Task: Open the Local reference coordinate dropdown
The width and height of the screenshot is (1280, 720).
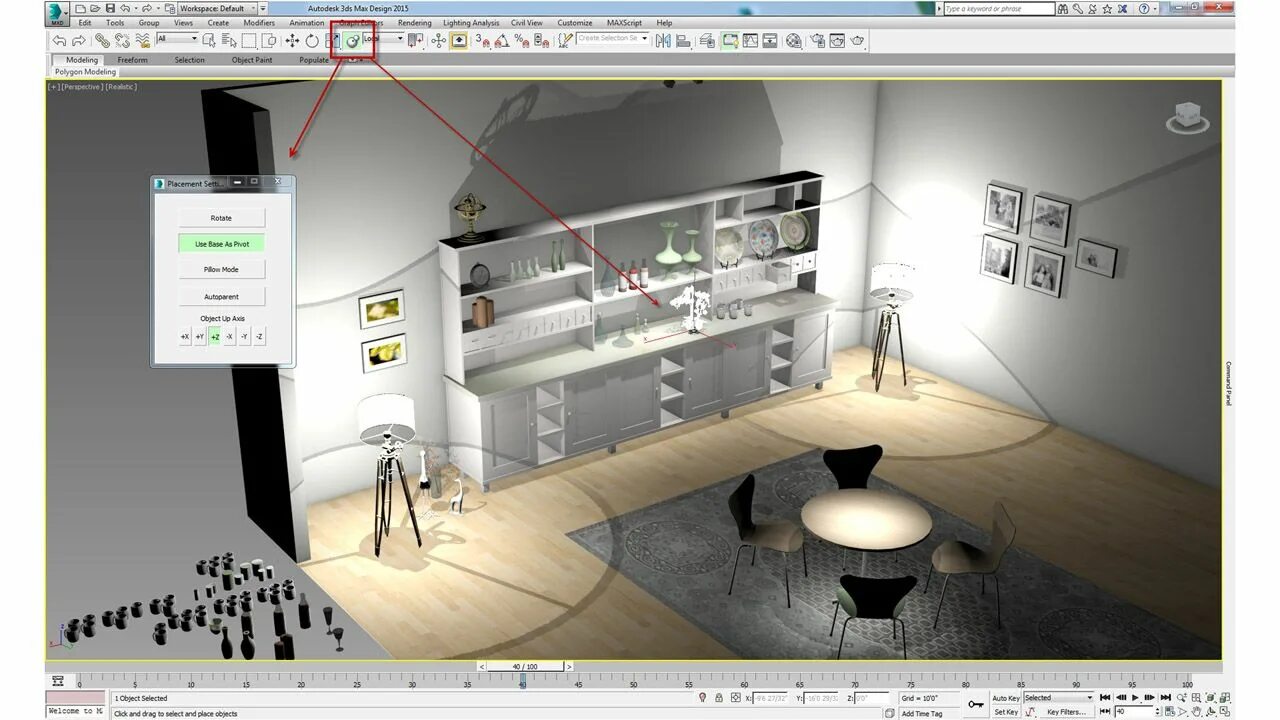Action: click(383, 39)
